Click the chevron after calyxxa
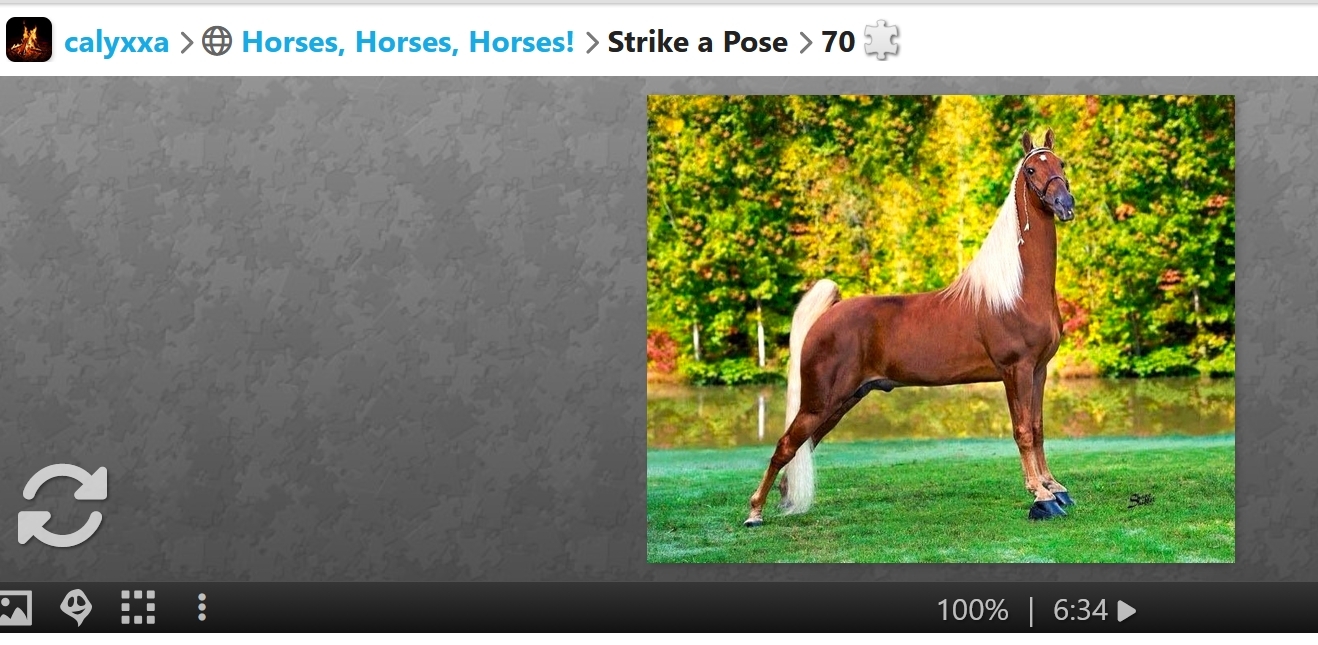Image resolution: width=1318 pixels, height=645 pixels. [x=186, y=42]
